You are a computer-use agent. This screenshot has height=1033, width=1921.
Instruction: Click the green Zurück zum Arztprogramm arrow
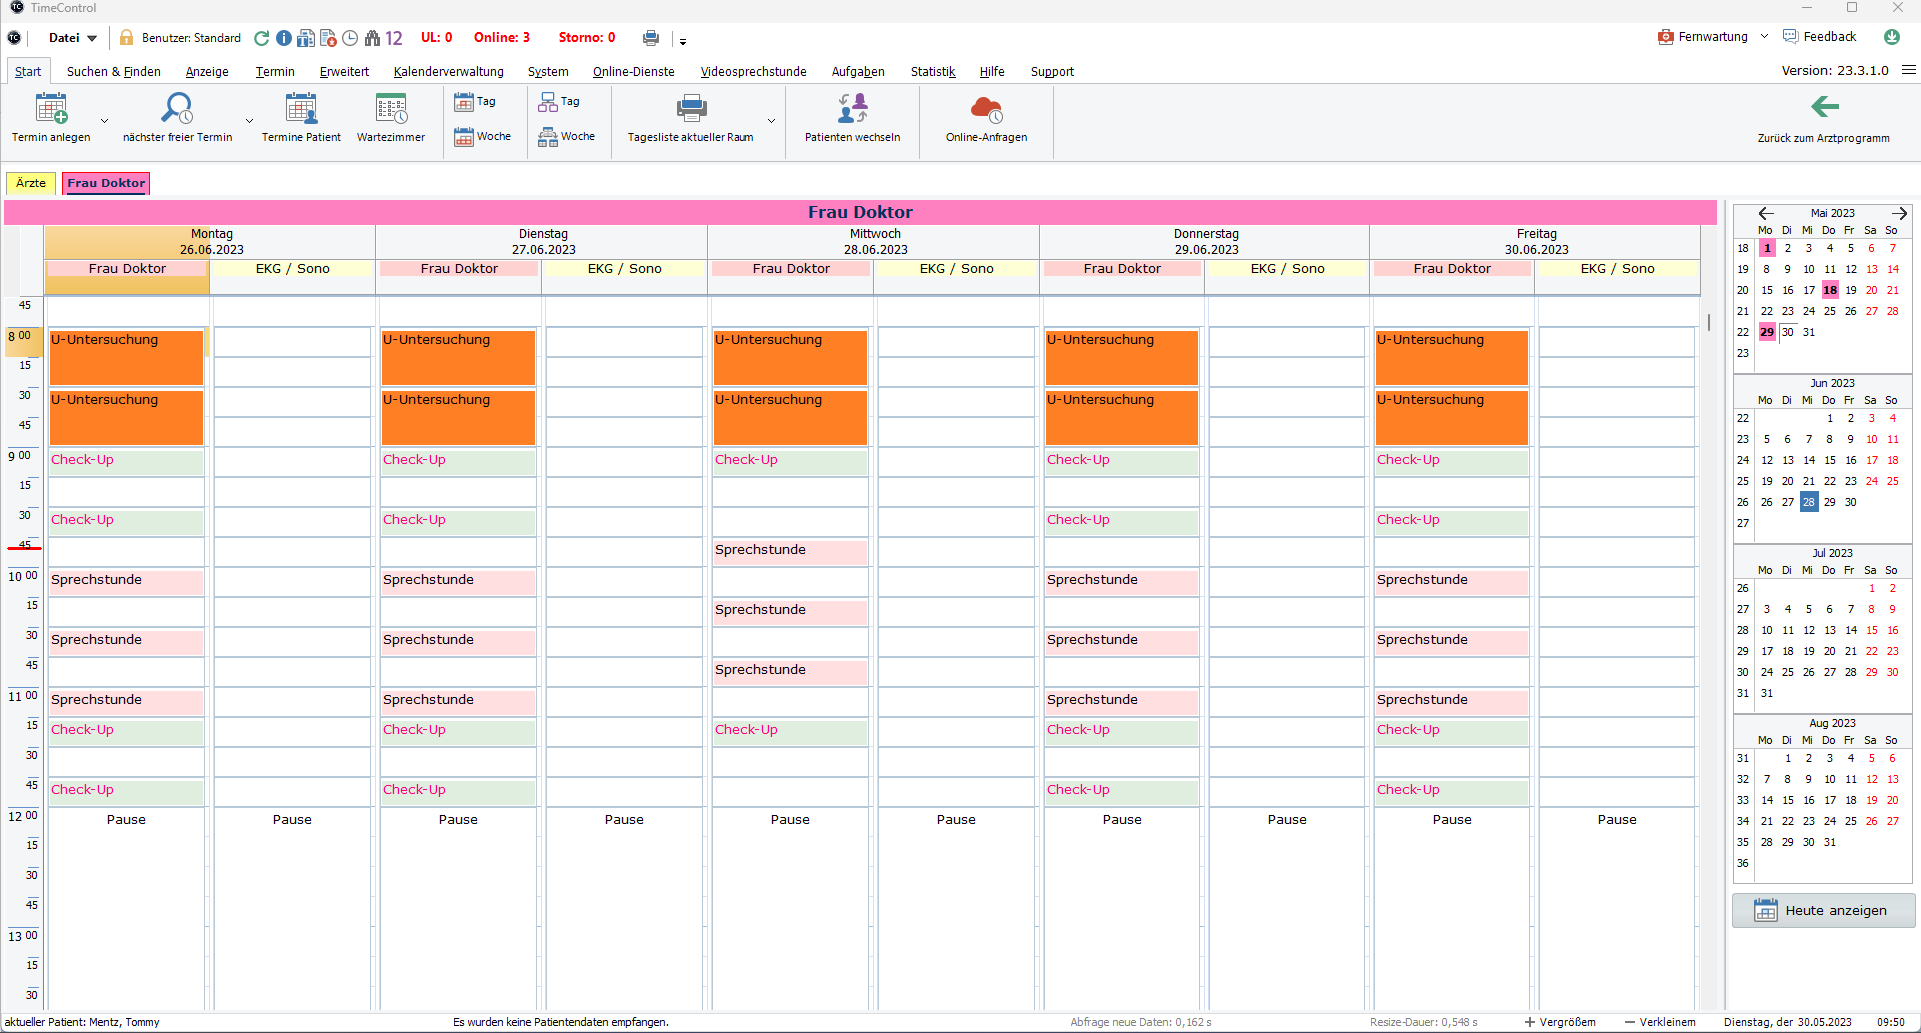pyautogui.click(x=1824, y=107)
